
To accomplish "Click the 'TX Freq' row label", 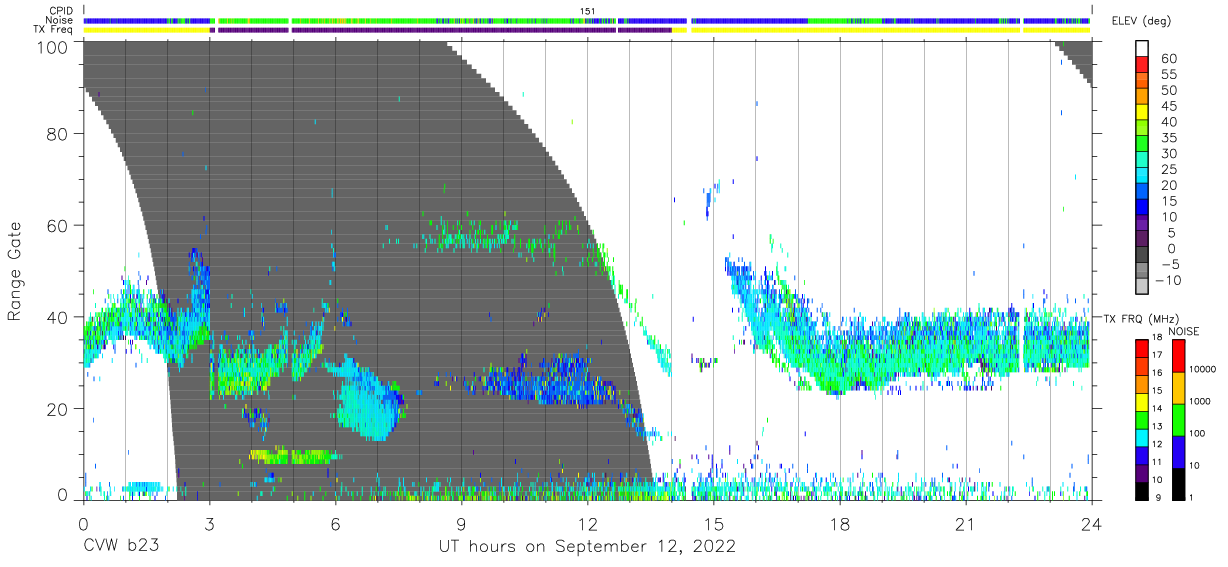I will [55, 30].
